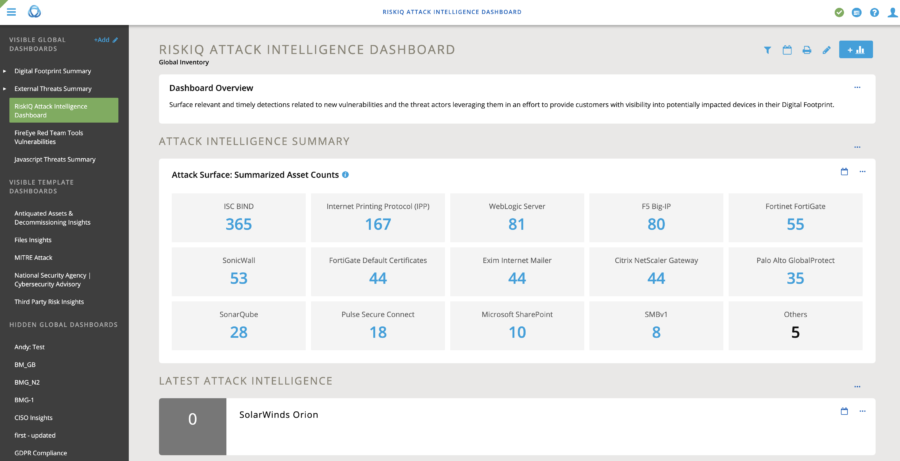
Task: Open National Security Agency Cybersecurity Advisory
Action: [52, 280]
